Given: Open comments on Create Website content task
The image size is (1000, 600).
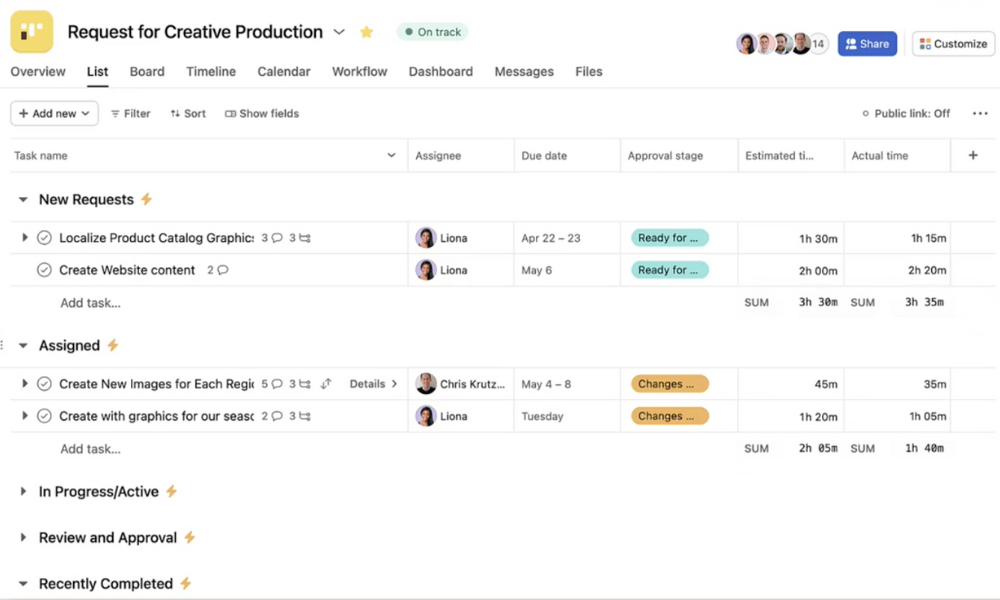Looking at the screenshot, I should [218, 270].
